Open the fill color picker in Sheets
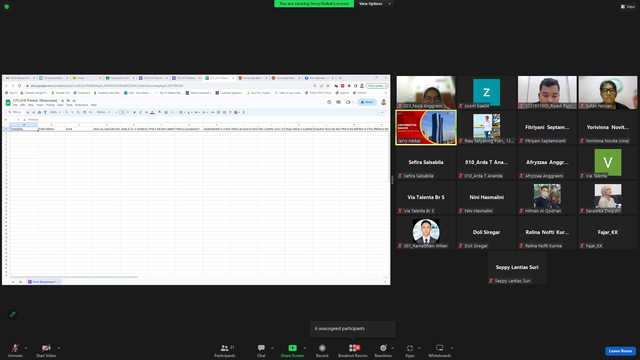 click(x=160, y=112)
